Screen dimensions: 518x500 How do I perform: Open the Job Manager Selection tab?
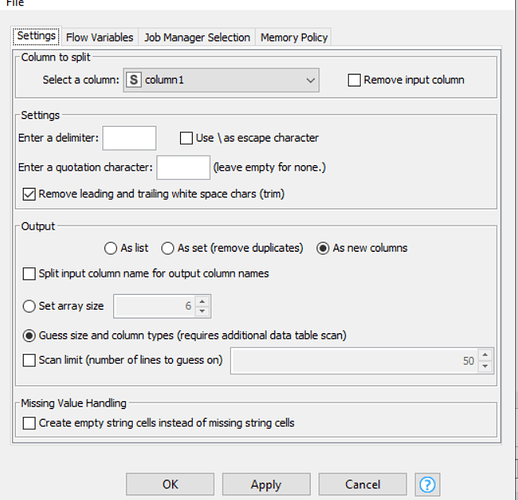tap(197, 37)
